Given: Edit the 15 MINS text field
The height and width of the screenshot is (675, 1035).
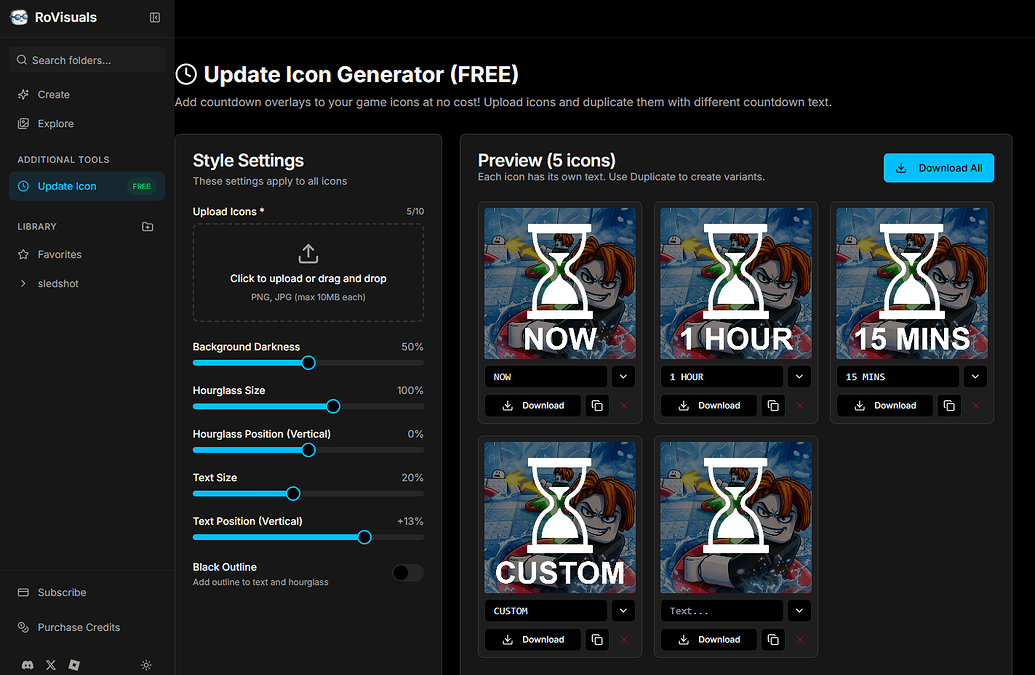Looking at the screenshot, I should coord(898,377).
